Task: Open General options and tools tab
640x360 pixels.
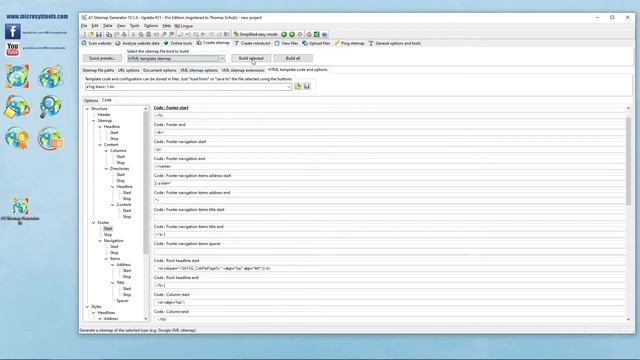Action: 395,43
